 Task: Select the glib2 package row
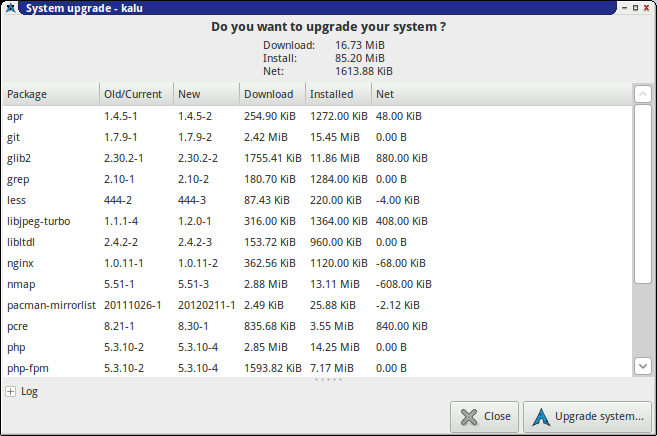[317, 158]
